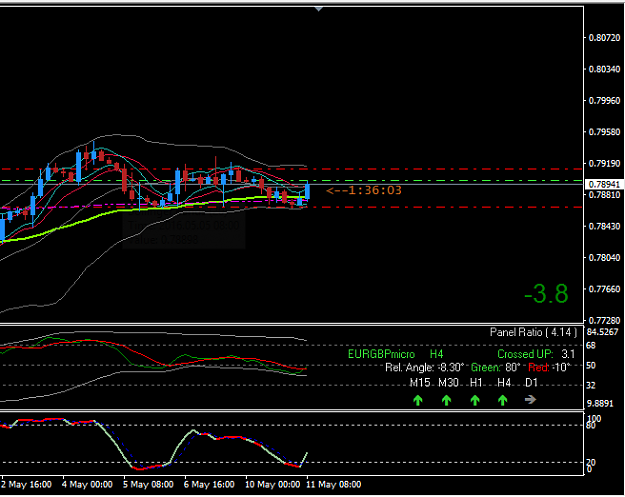Click the H4 label beside EURGBPmicro
The image size is (625, 497).
[436, 354]
